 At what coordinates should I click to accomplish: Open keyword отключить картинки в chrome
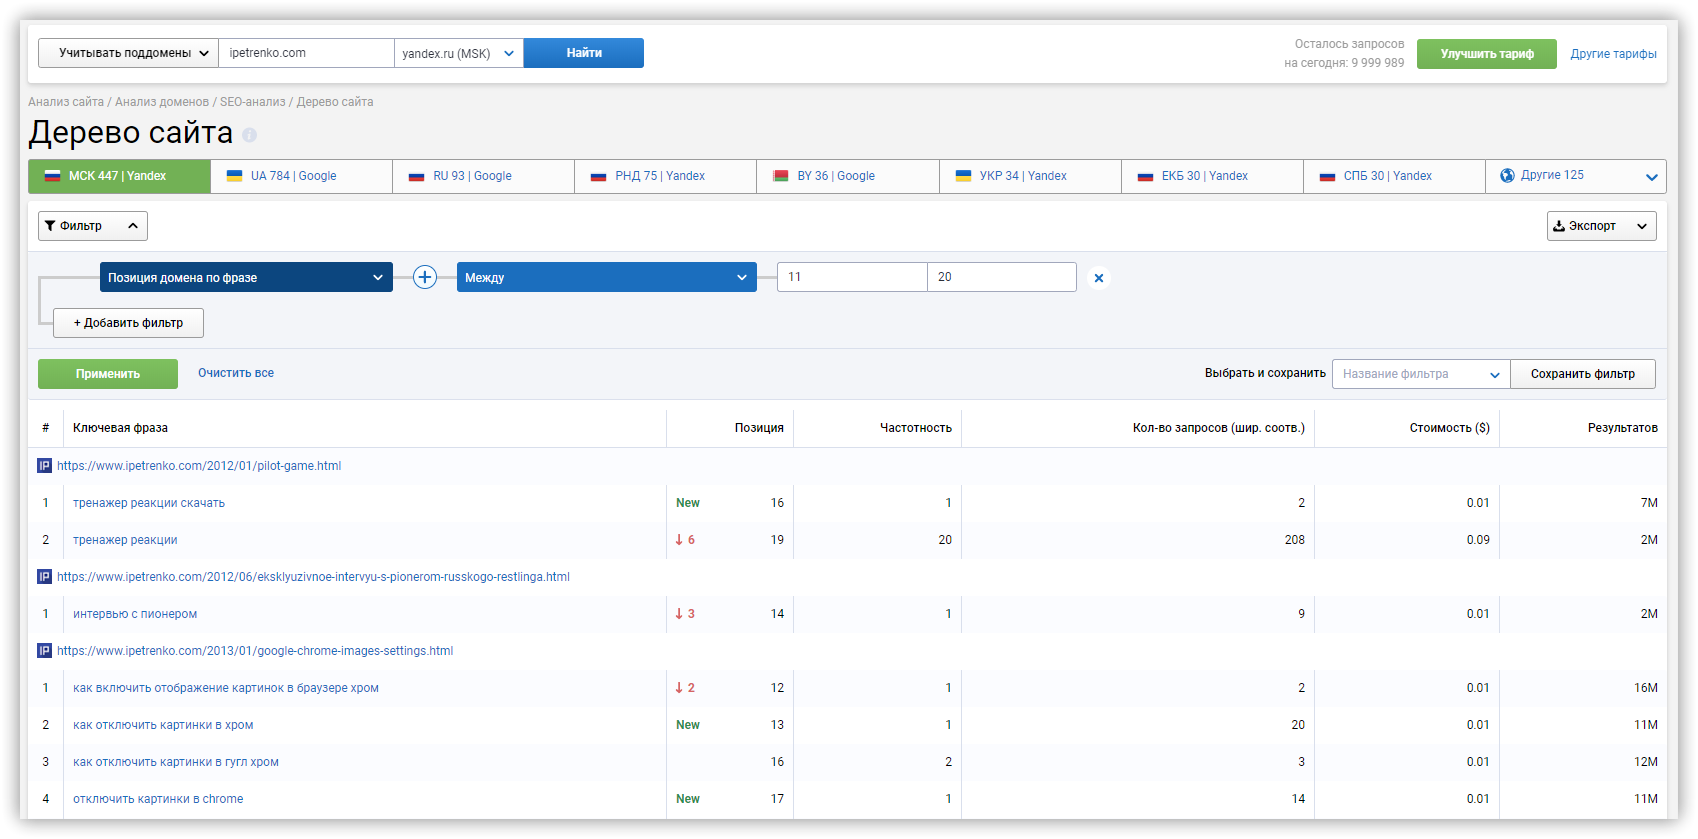(x=158, y=799)
